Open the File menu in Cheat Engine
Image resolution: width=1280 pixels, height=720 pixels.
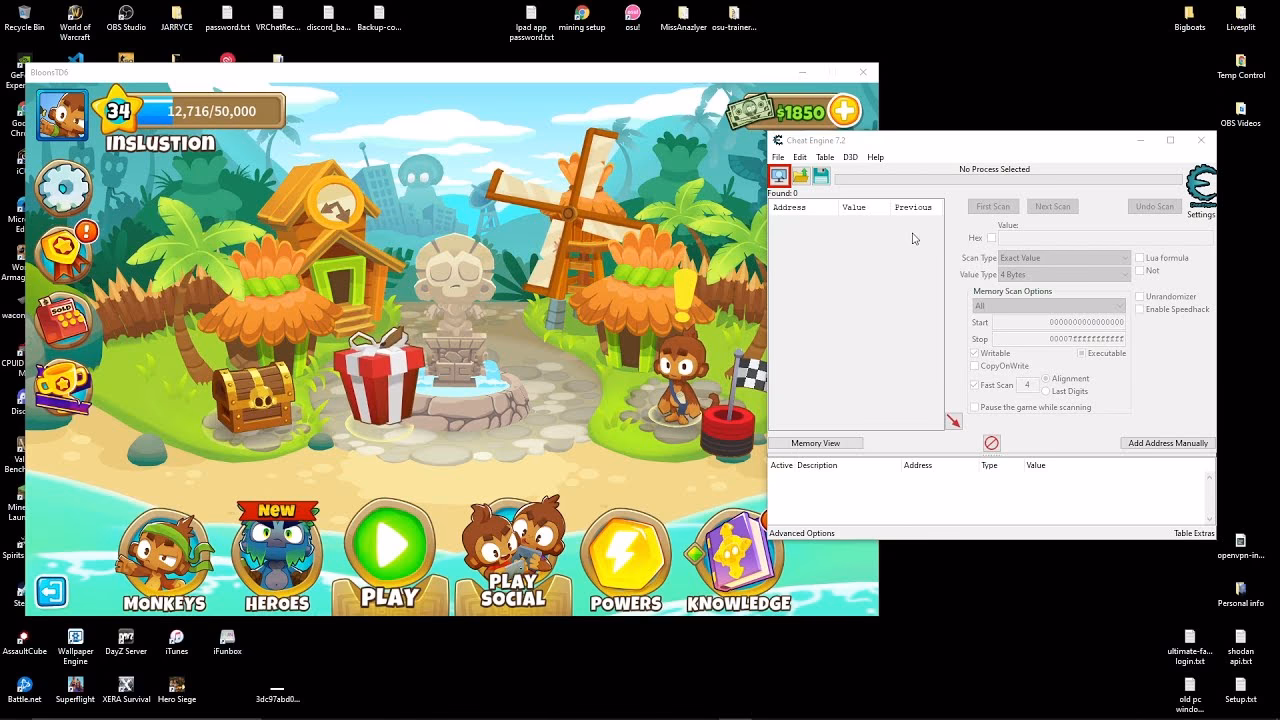[x=778, y=157]
